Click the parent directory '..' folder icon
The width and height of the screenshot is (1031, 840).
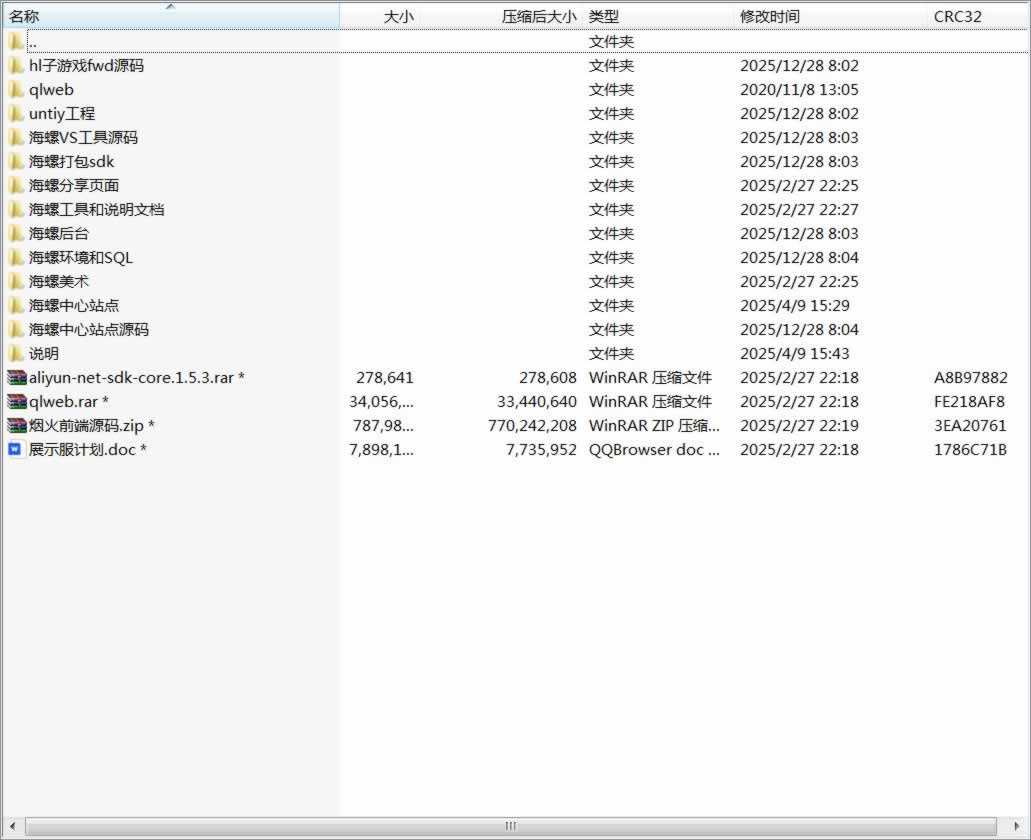pos(16,42)
